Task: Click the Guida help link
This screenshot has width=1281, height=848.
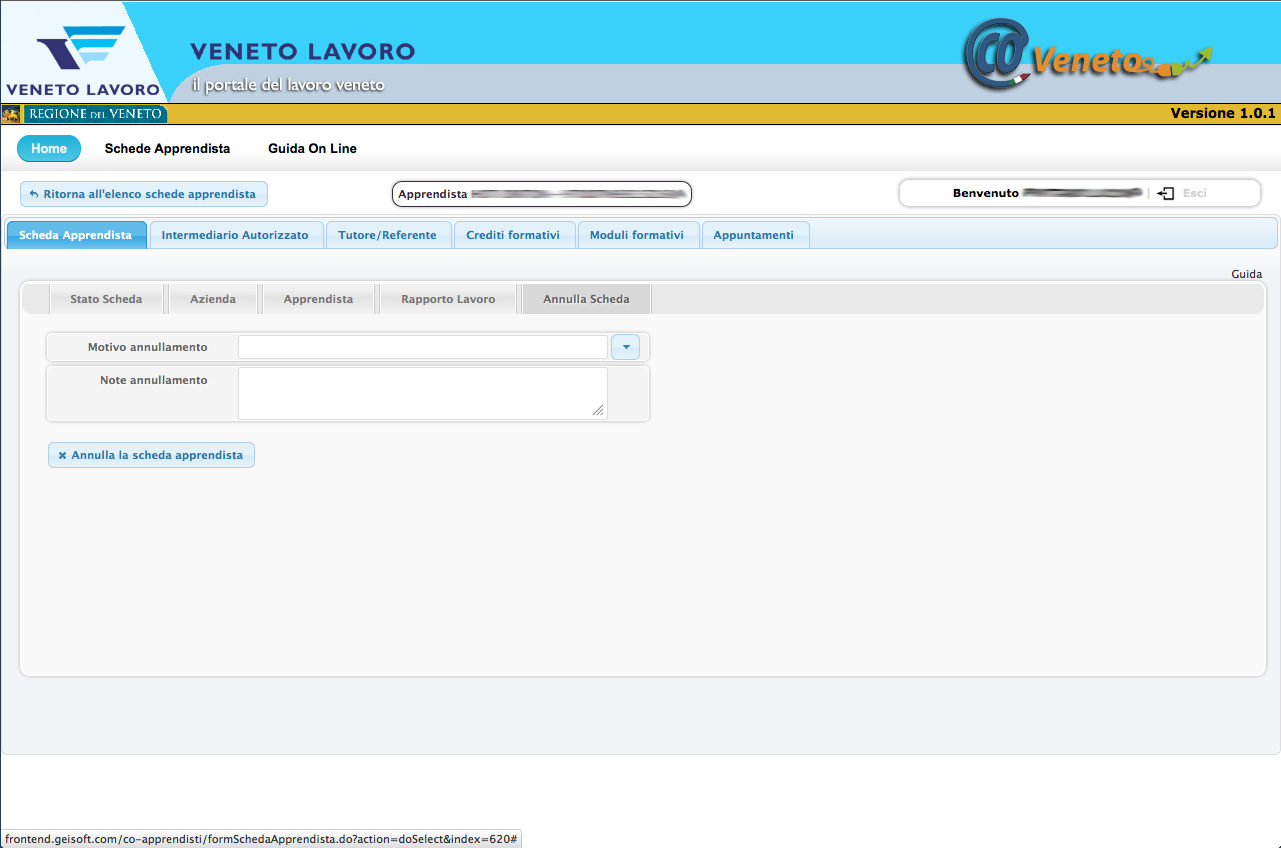Action: 1246,274
